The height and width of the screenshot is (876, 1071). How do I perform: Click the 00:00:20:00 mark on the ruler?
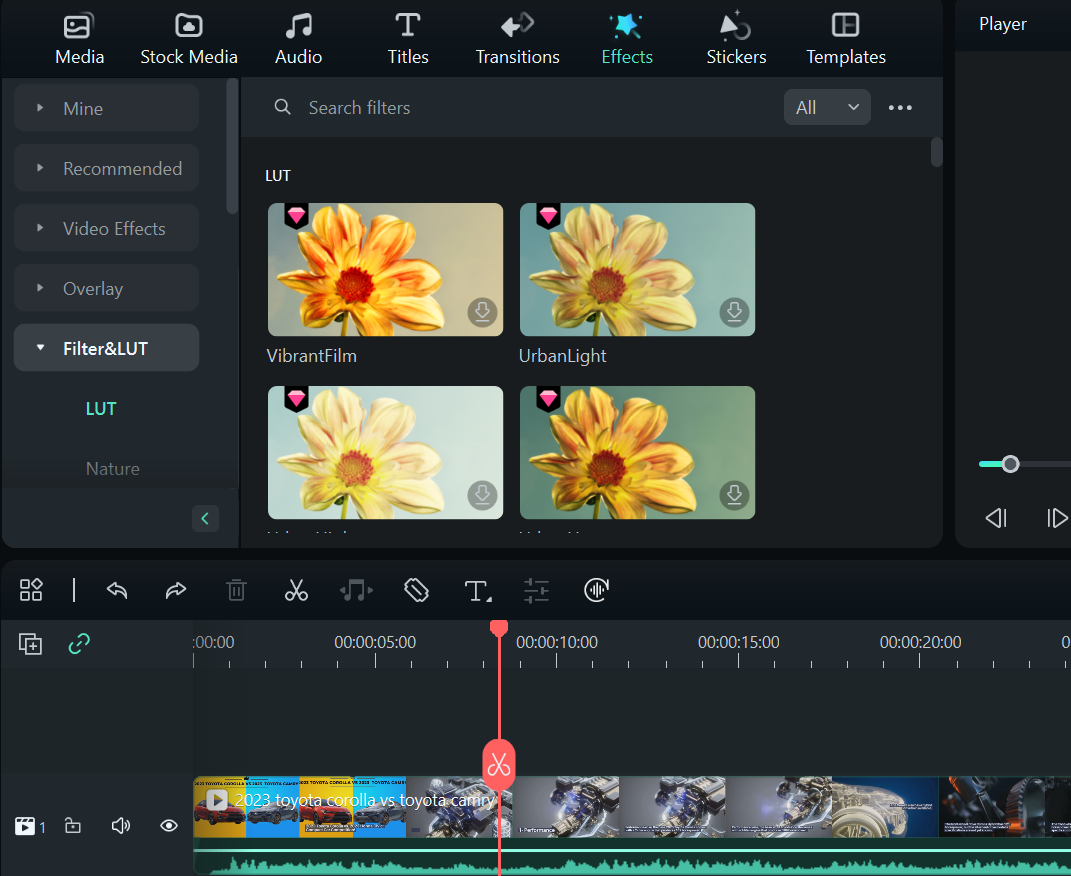[x=920, y=642]
